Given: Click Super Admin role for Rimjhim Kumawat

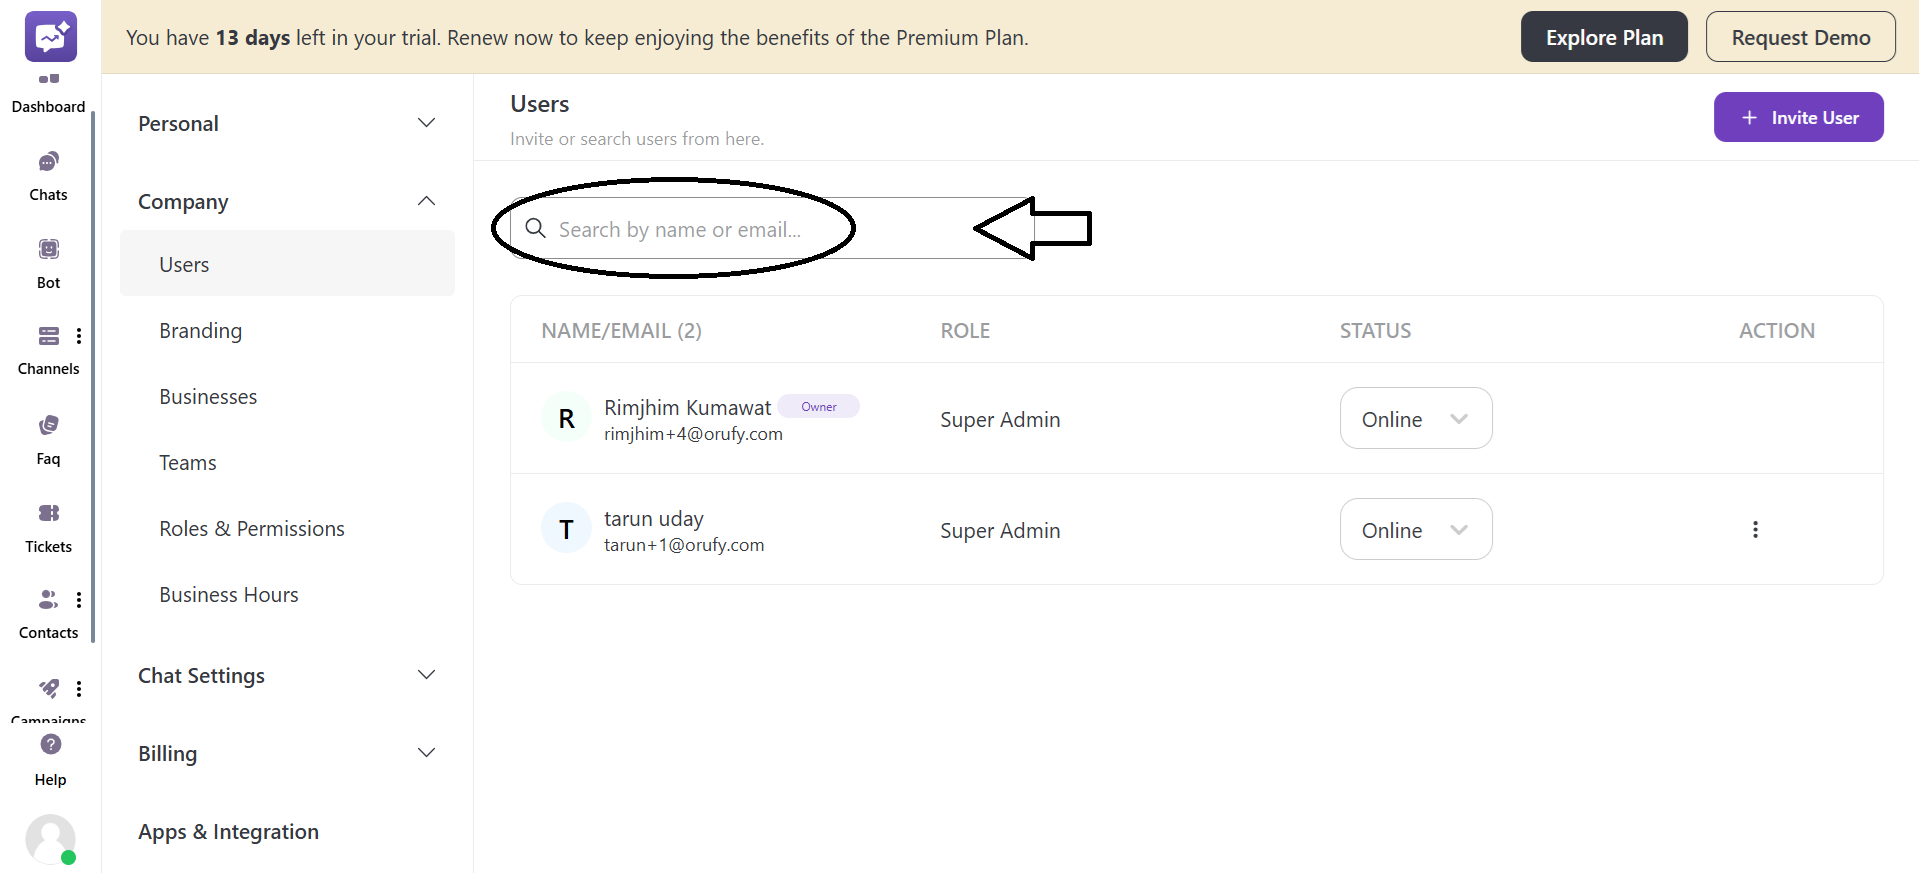Looking at the screenshot, I should click(1000, 420).
